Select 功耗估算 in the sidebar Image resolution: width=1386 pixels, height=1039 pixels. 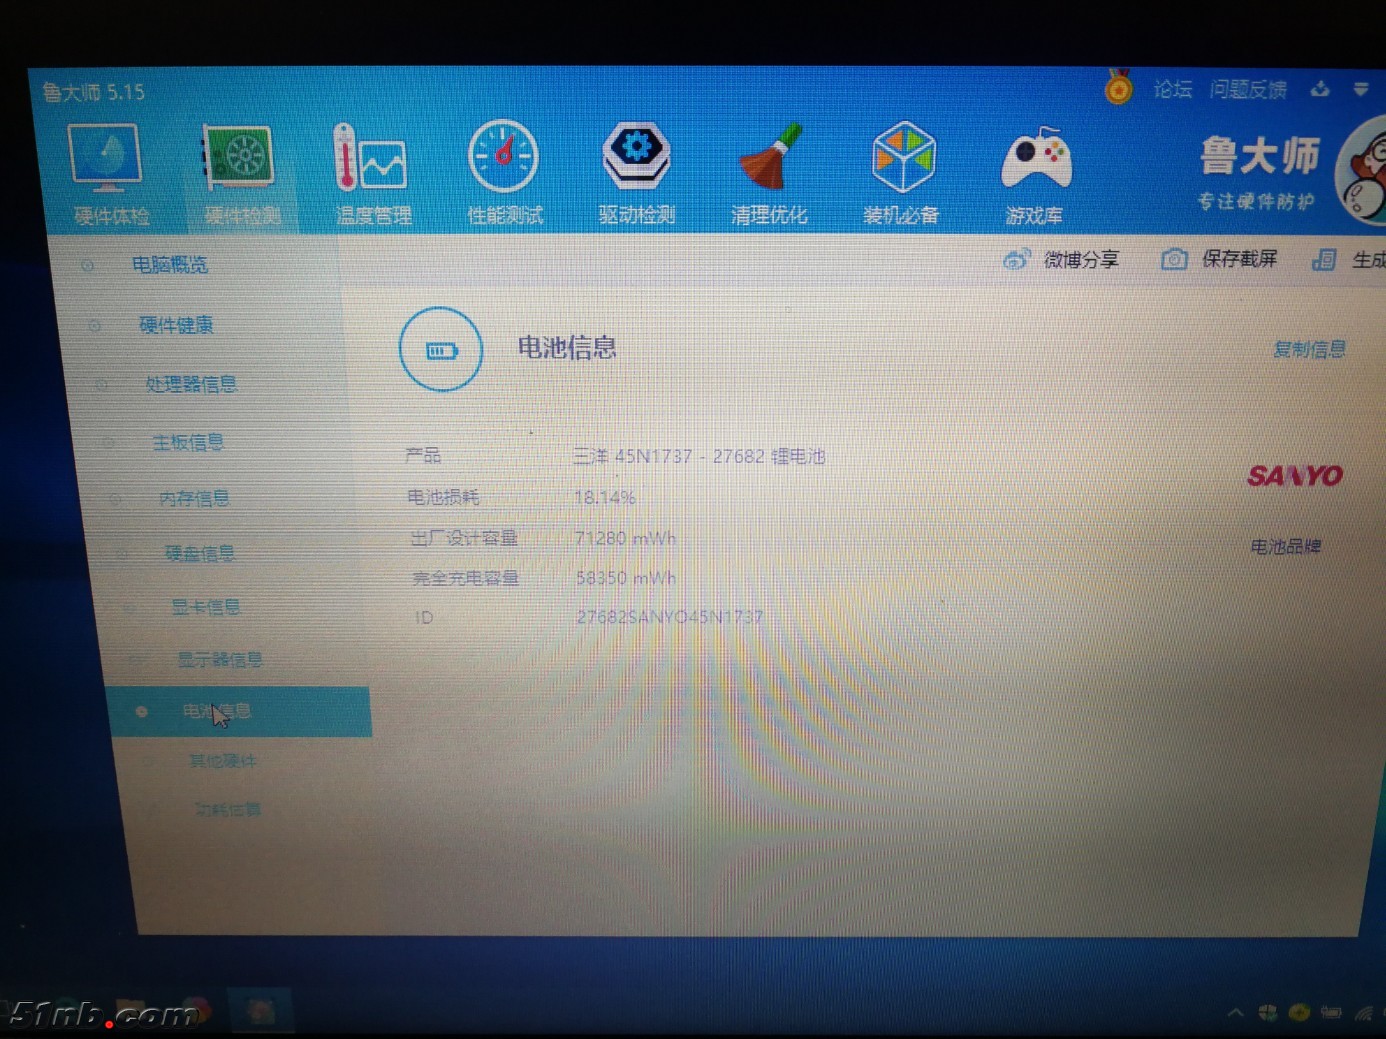pos(228,810)
